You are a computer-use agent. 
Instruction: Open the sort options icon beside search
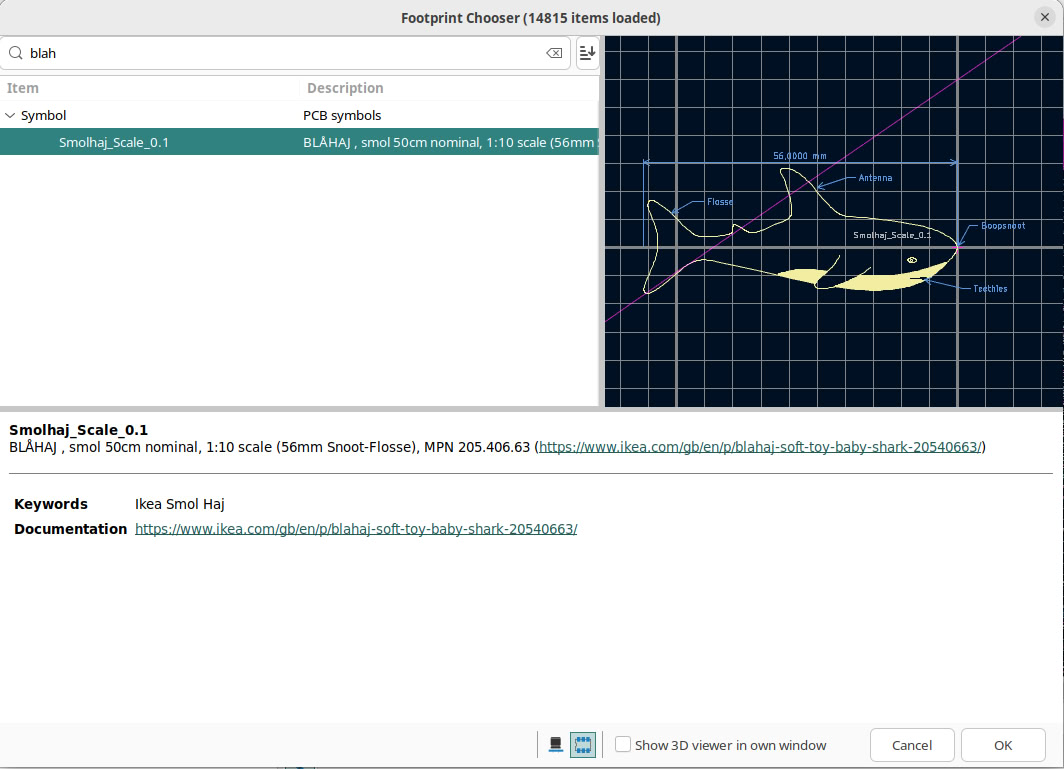[x=587, y=53]
